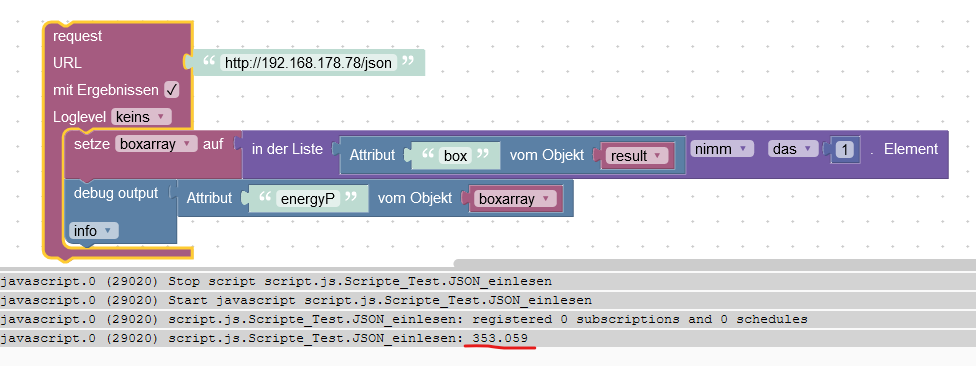Click the 'vom Objekt' label next to boxarray
Image resolution: width=976 pixels, height=366 pixels.
(415, 199)
